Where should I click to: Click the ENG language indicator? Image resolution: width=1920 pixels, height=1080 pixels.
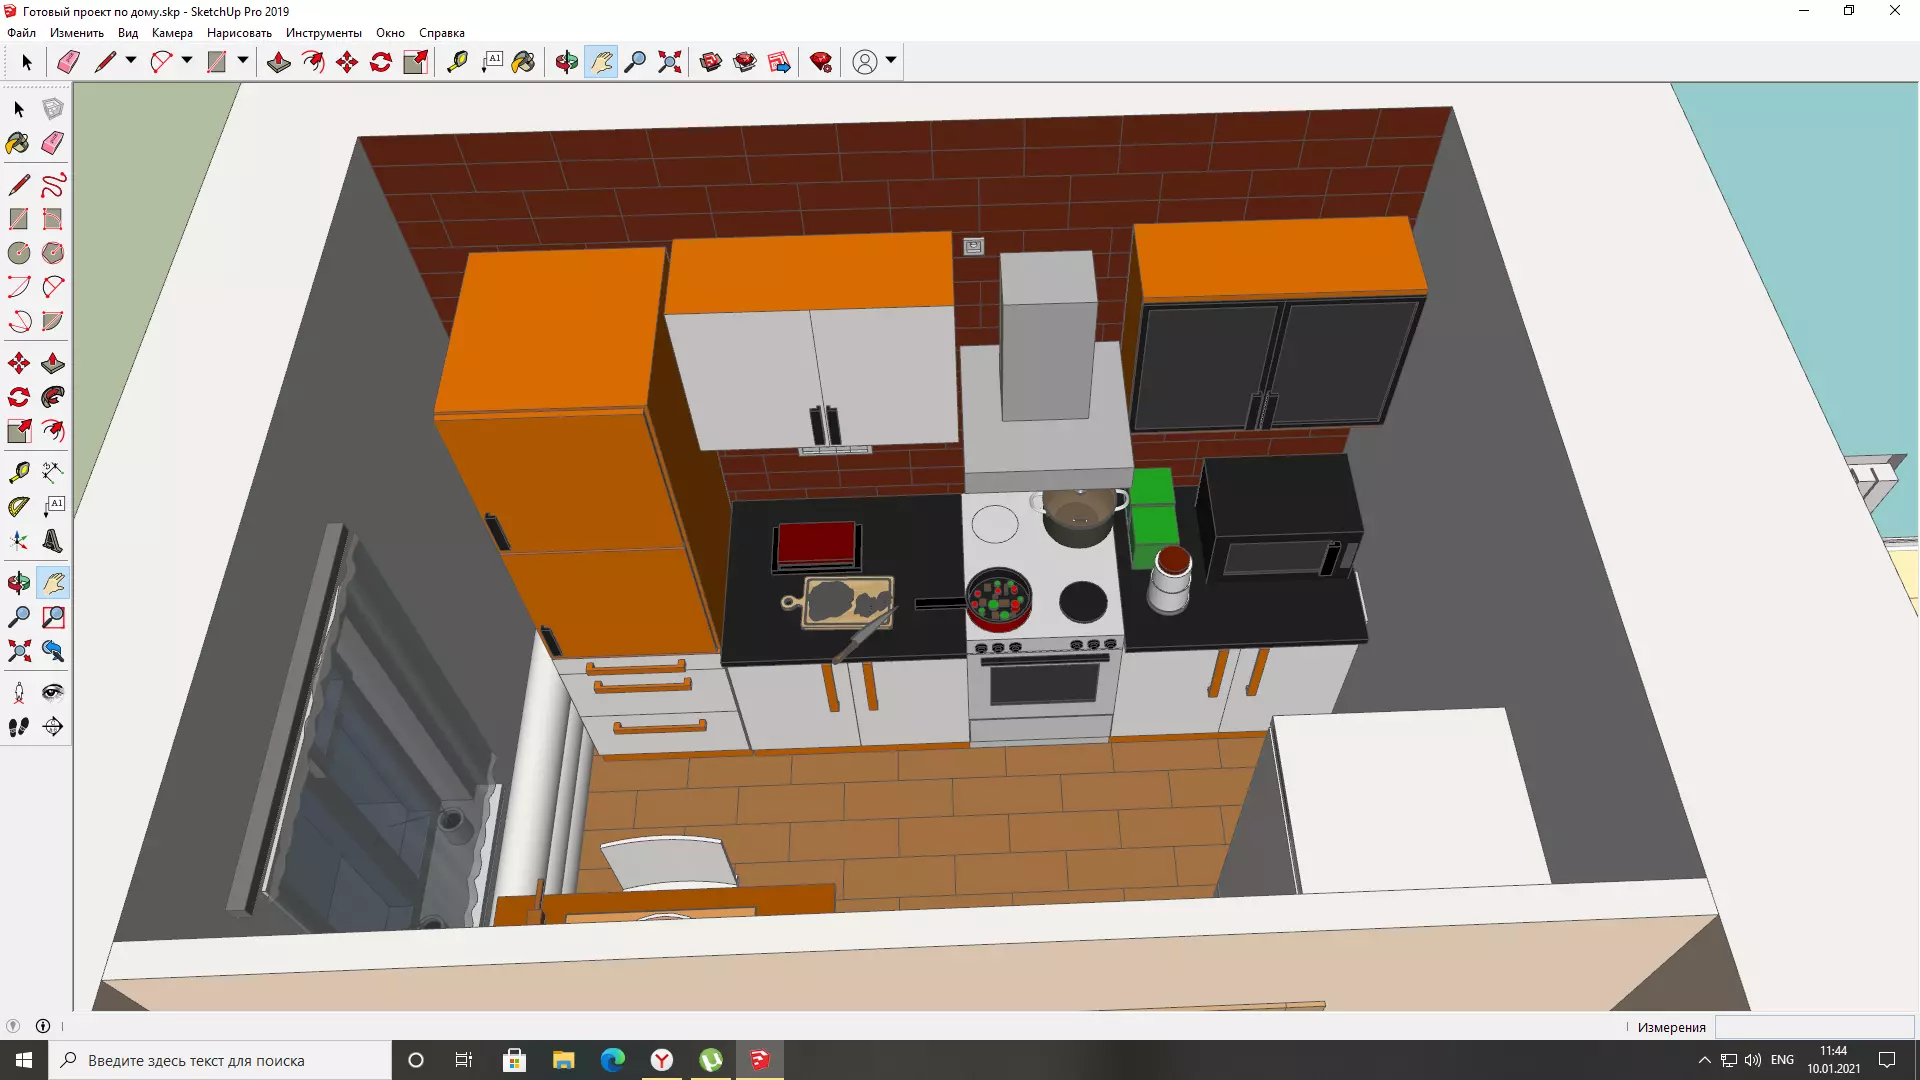[1782, 1060]
